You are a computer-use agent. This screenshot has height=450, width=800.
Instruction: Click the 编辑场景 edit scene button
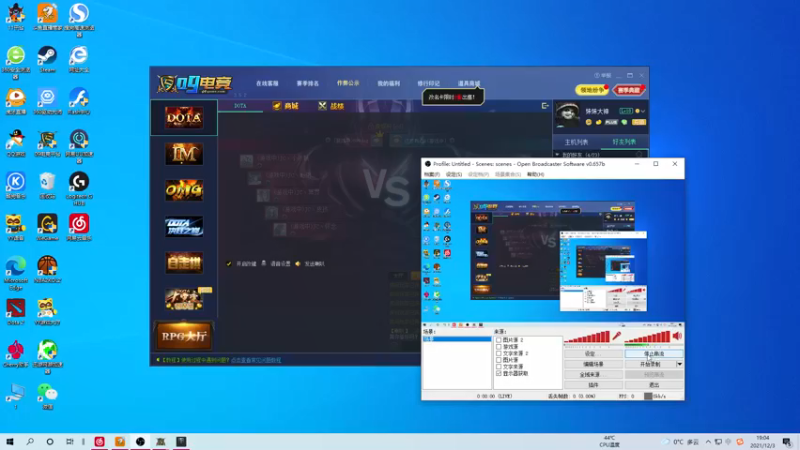593,364
